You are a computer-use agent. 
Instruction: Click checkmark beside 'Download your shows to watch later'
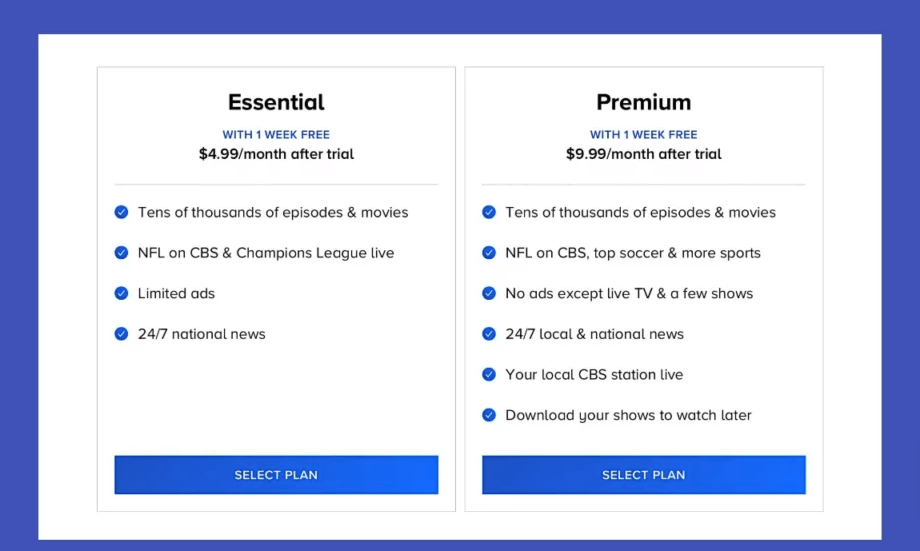[489, 415]
